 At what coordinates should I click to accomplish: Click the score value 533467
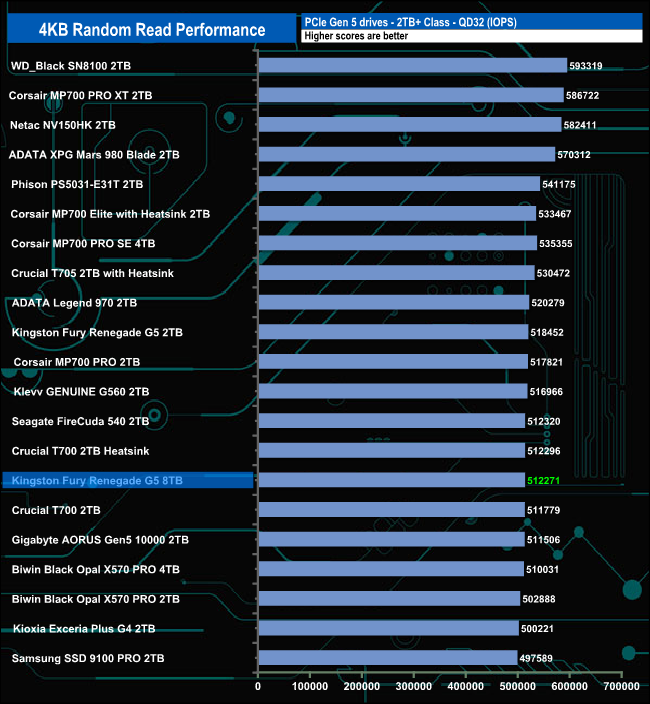(555, 214)
